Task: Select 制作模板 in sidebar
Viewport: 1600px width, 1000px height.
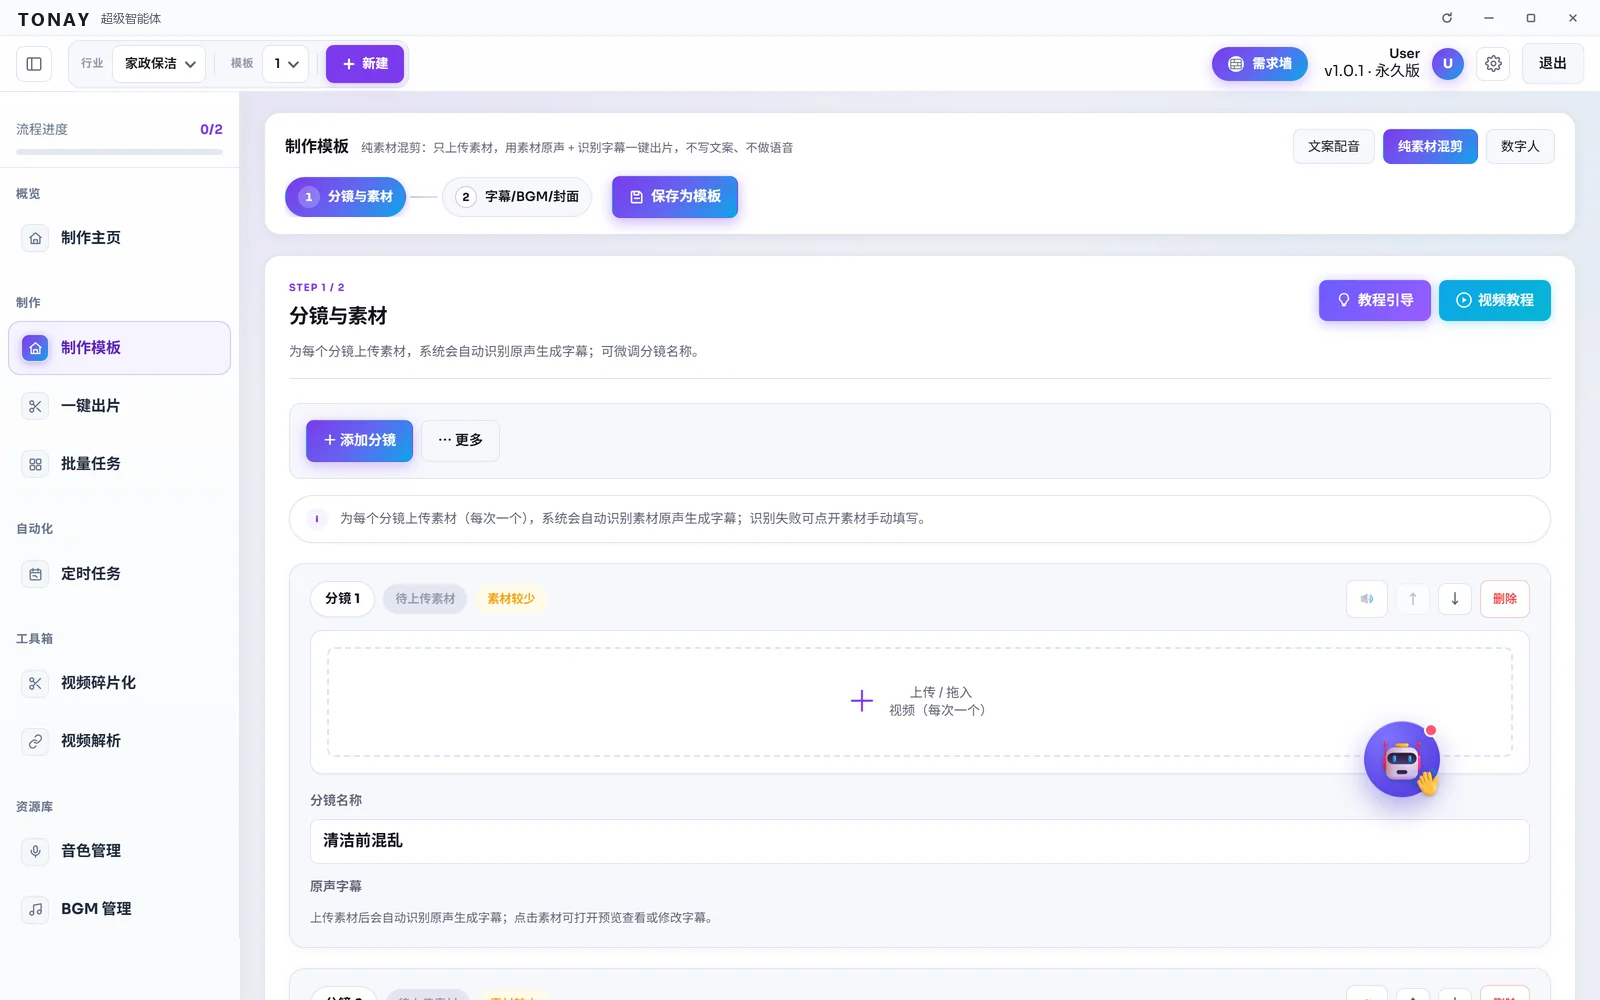Action: [119, 348]
